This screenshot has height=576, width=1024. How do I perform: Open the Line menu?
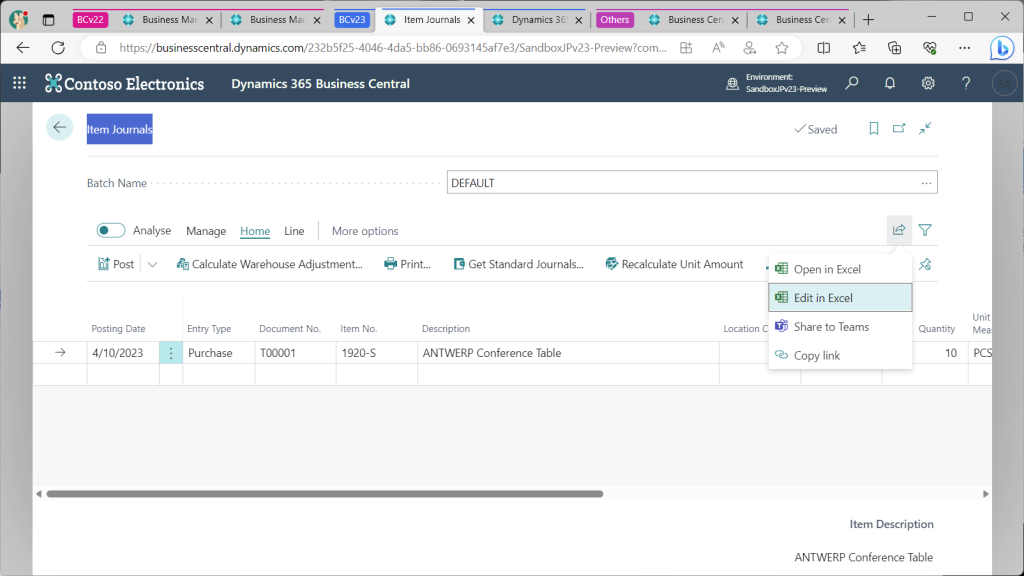click(294, 231)
